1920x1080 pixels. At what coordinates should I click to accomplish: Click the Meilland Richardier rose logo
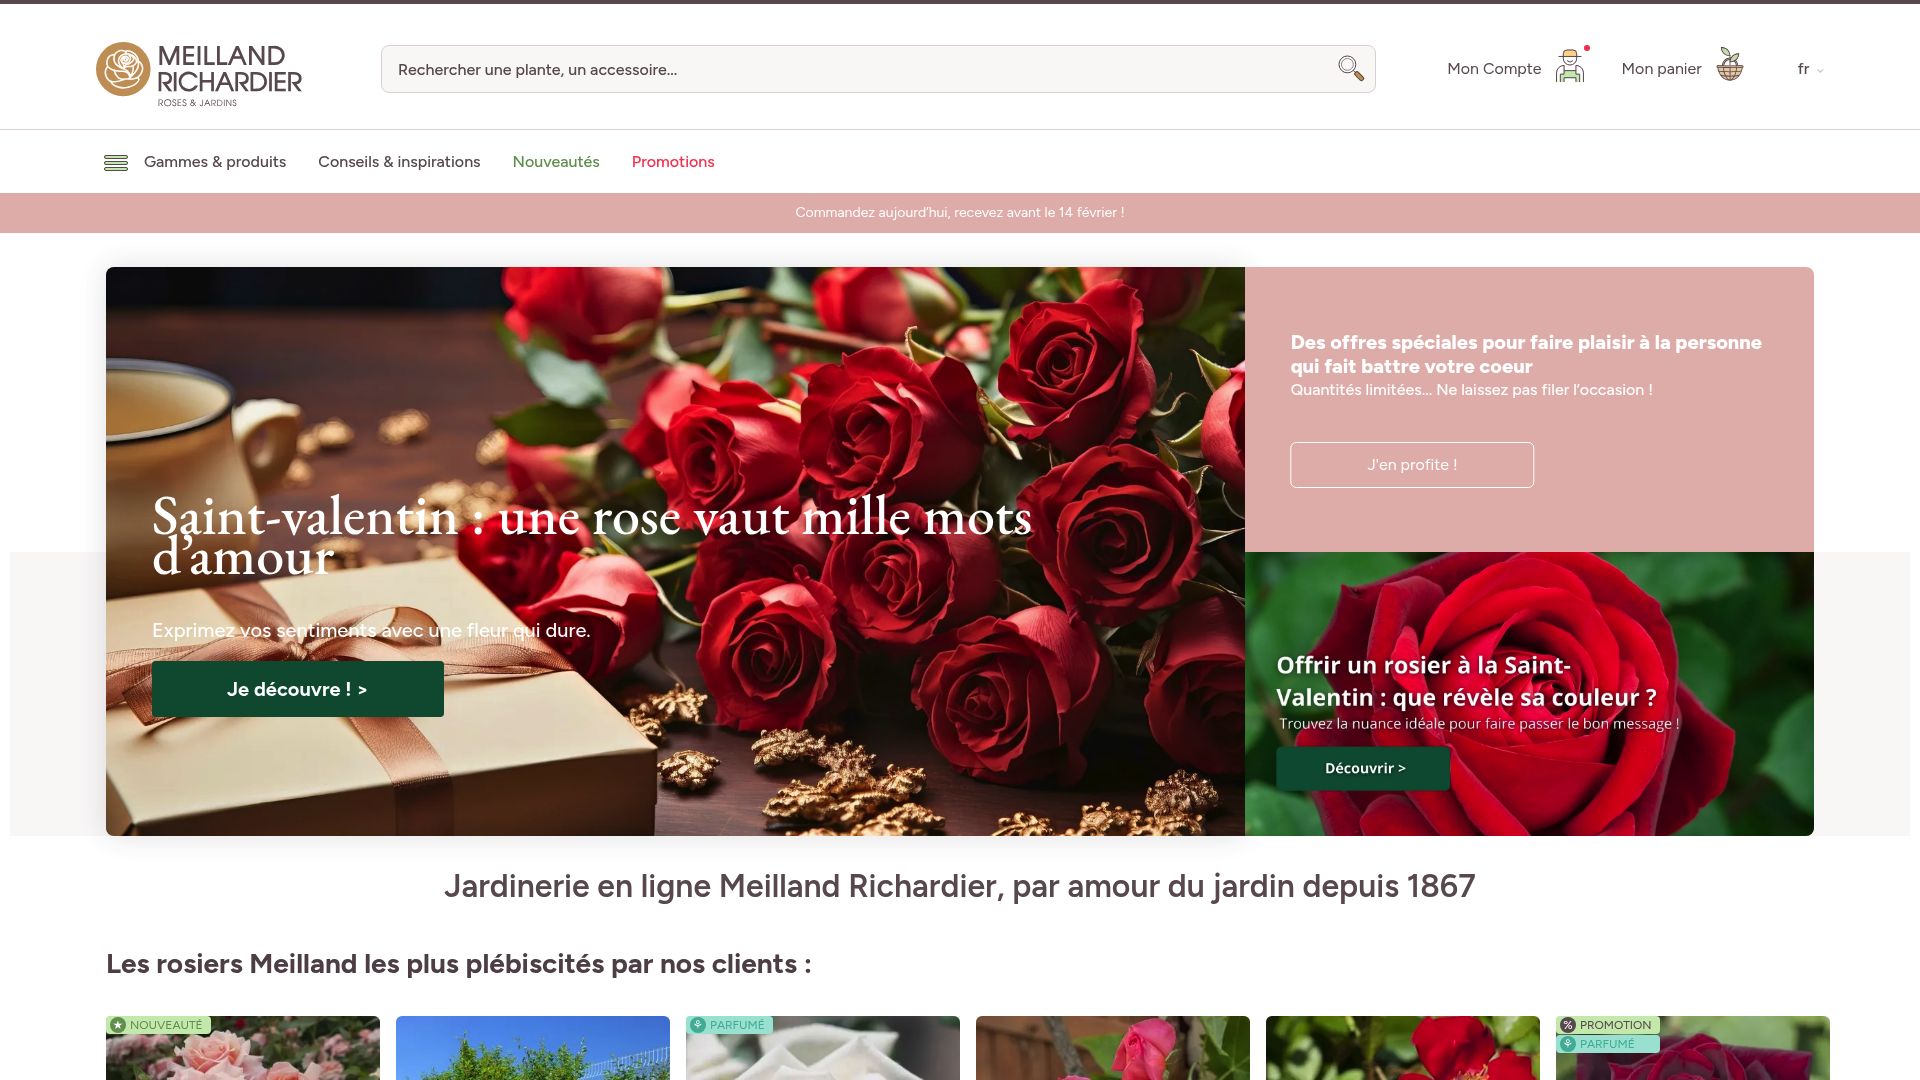[x=199, y=74]
